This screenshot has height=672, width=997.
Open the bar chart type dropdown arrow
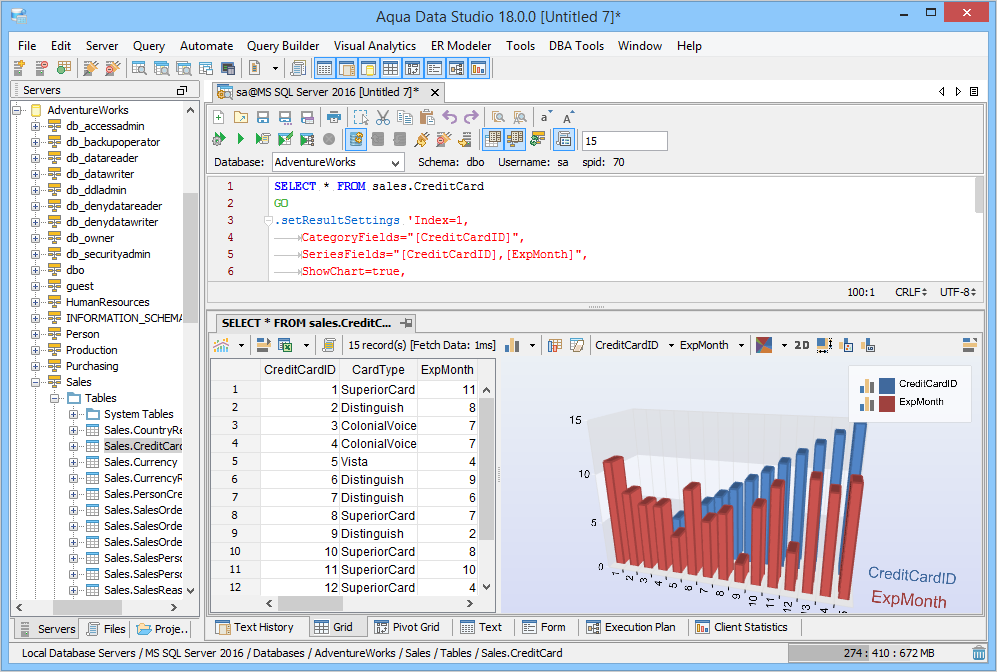click(532, 345)
